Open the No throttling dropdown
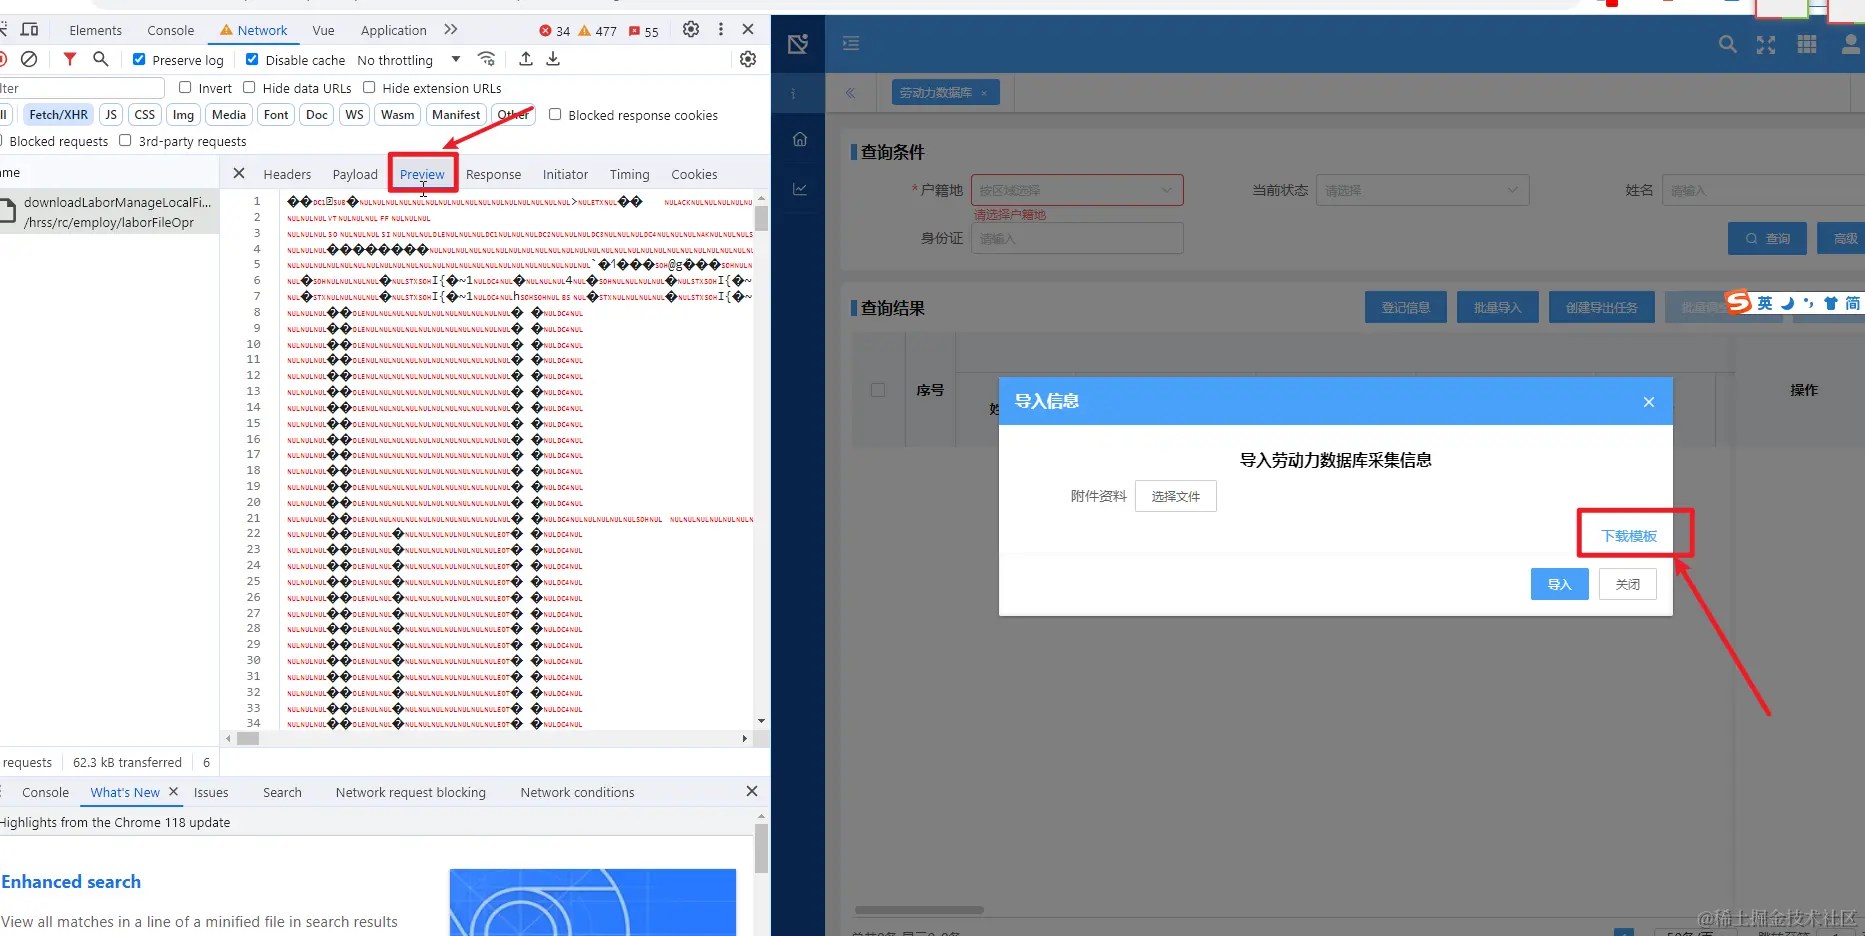The height and width of the screenshot is (936, 1865). point(409,60)
